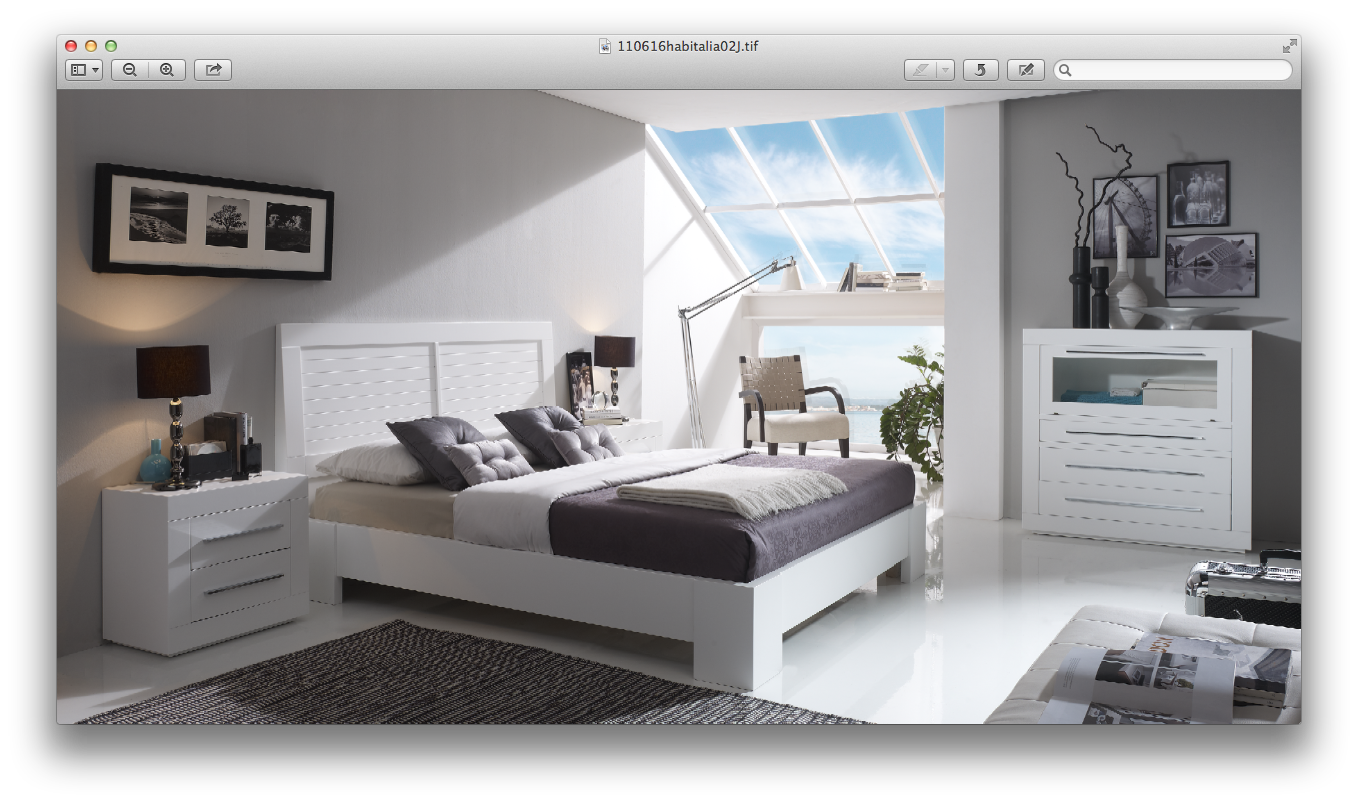Click the TIFF document proxy icon
1358x803 pixels.
pyautogui.click(x=606, y=45)
